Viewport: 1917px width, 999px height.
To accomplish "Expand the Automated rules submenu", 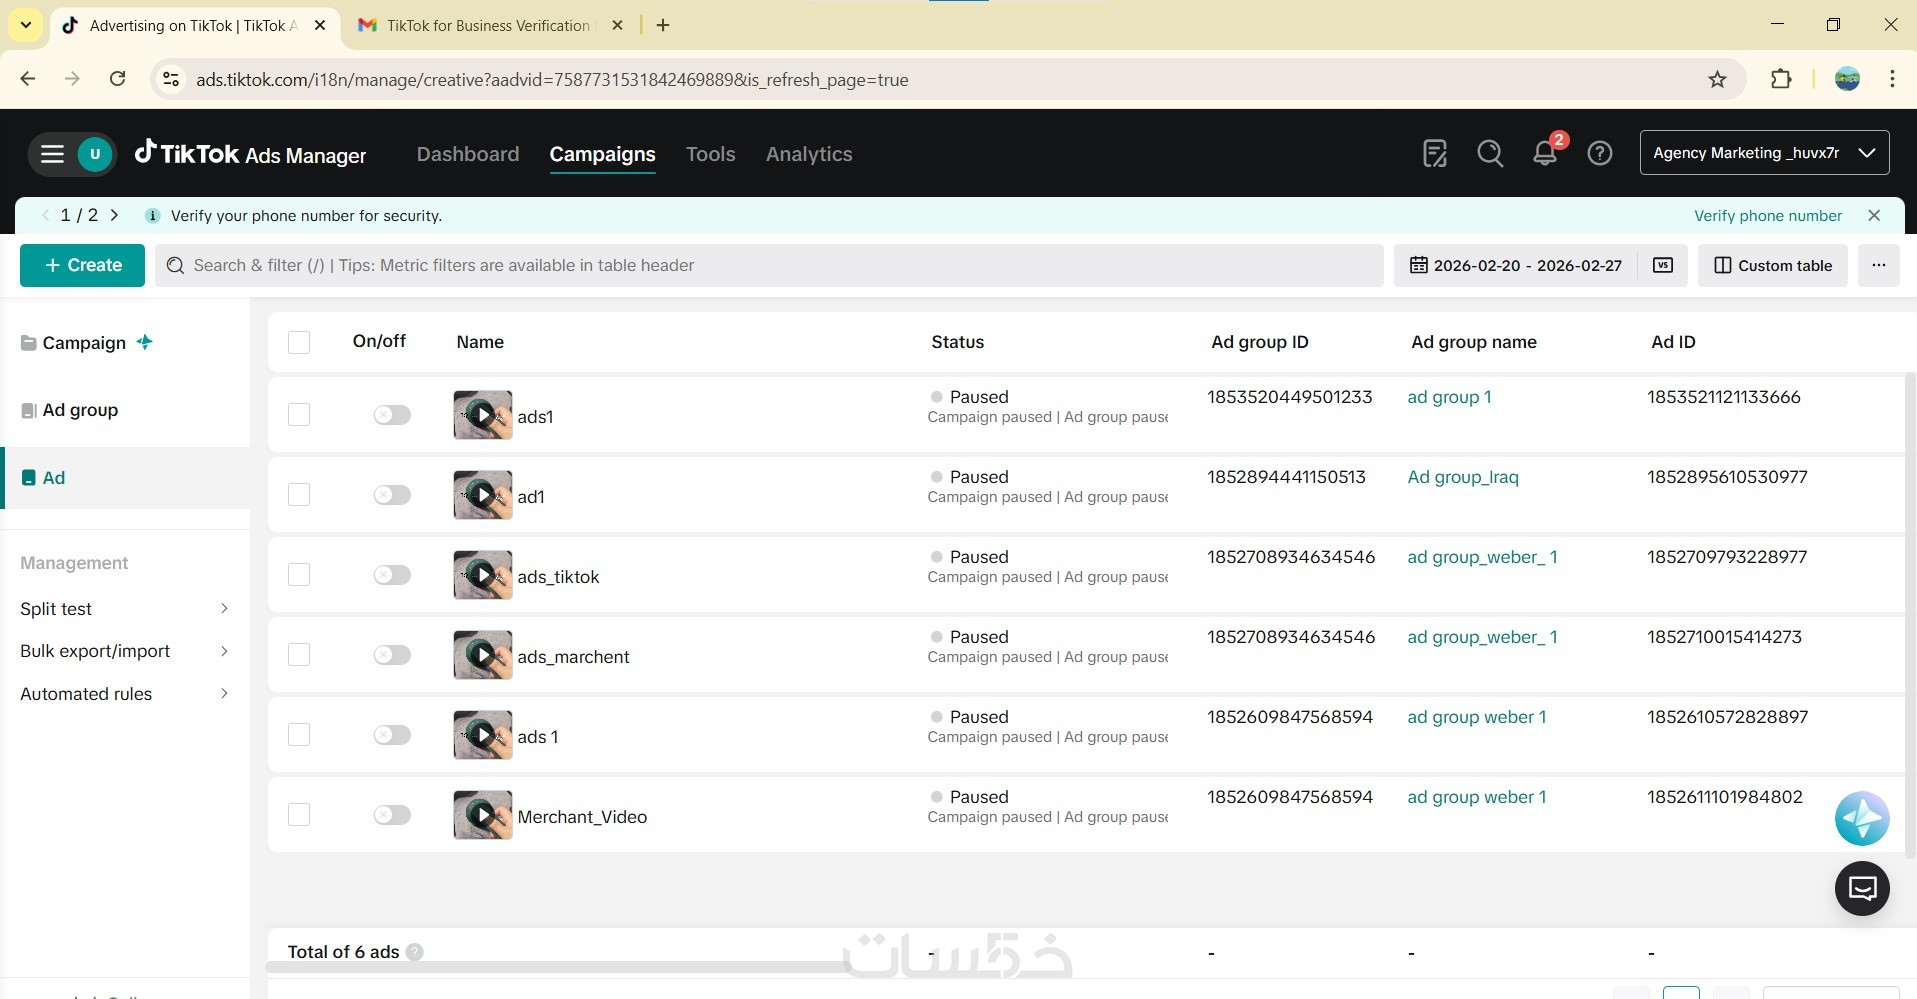I will click(124, 694).
